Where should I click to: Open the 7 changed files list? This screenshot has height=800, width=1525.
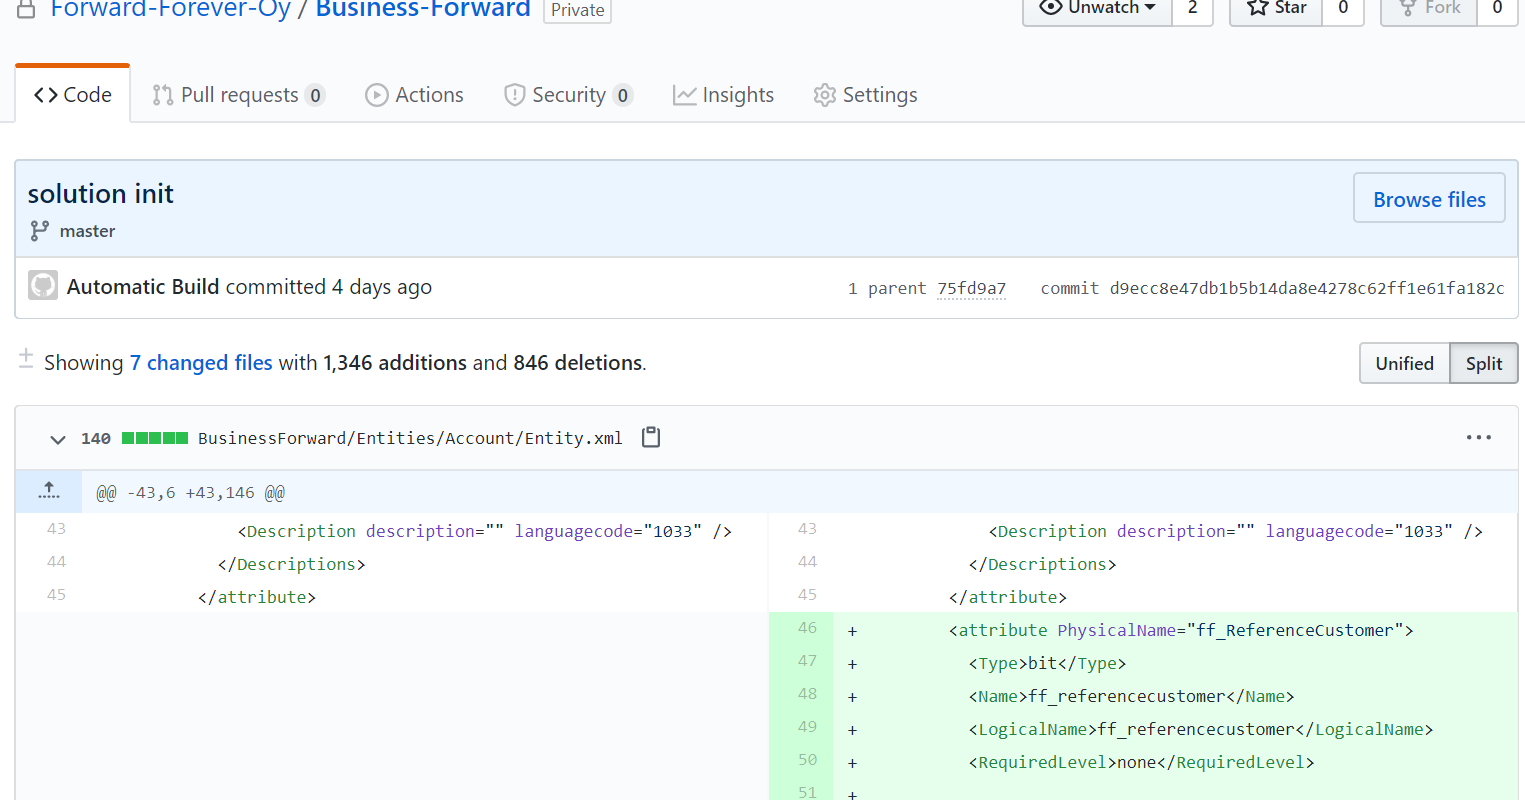click(x=201, y=363)
